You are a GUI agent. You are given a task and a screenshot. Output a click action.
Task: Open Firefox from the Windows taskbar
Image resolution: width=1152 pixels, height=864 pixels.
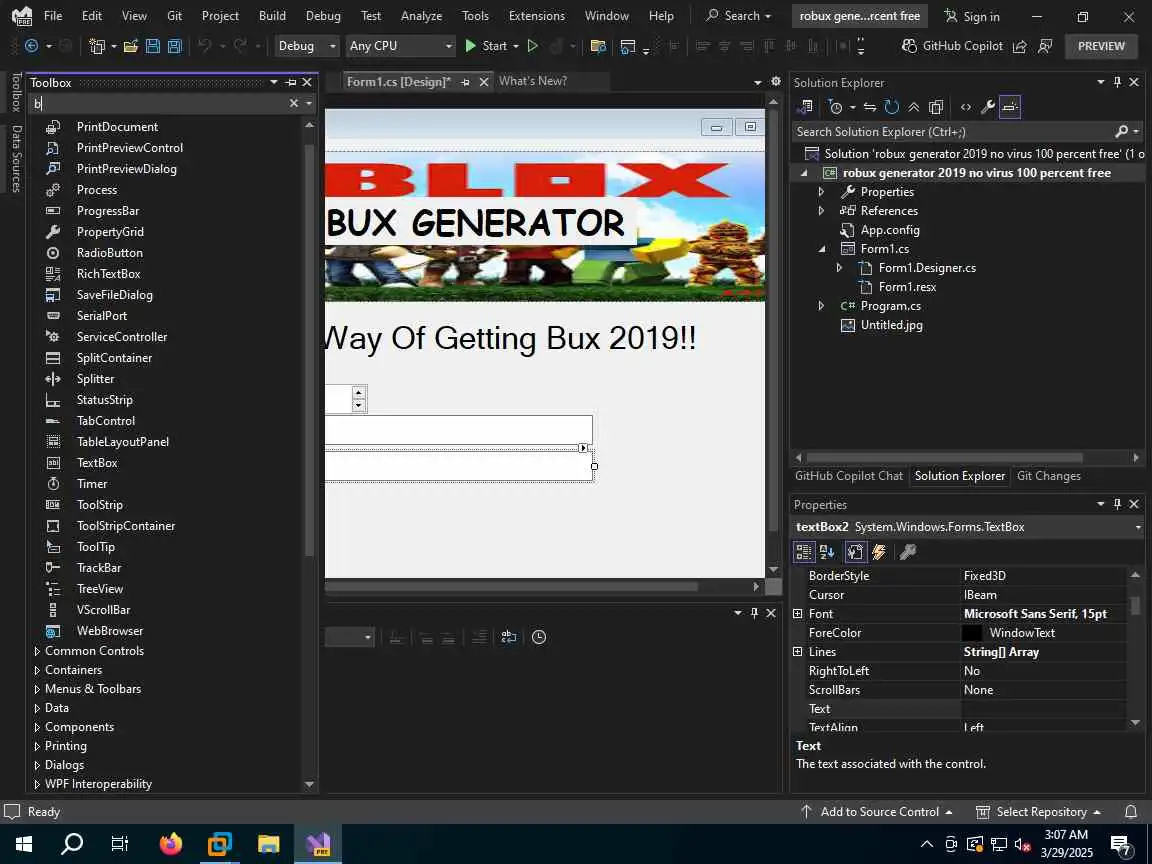click(170, 843)
